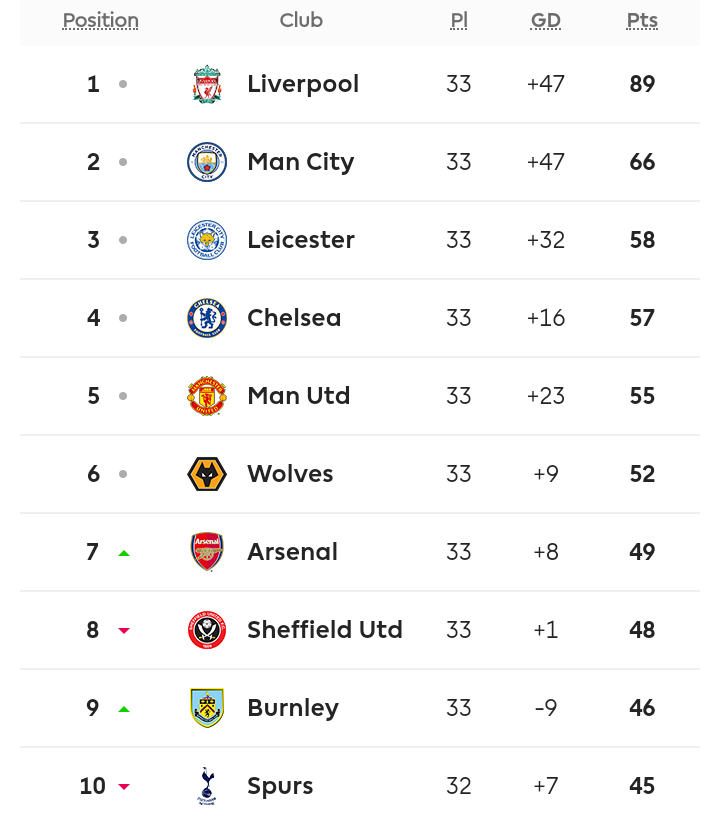Click the Wolves wolf-head logo
Screen dimensions: 720x813
coord(207,474)
